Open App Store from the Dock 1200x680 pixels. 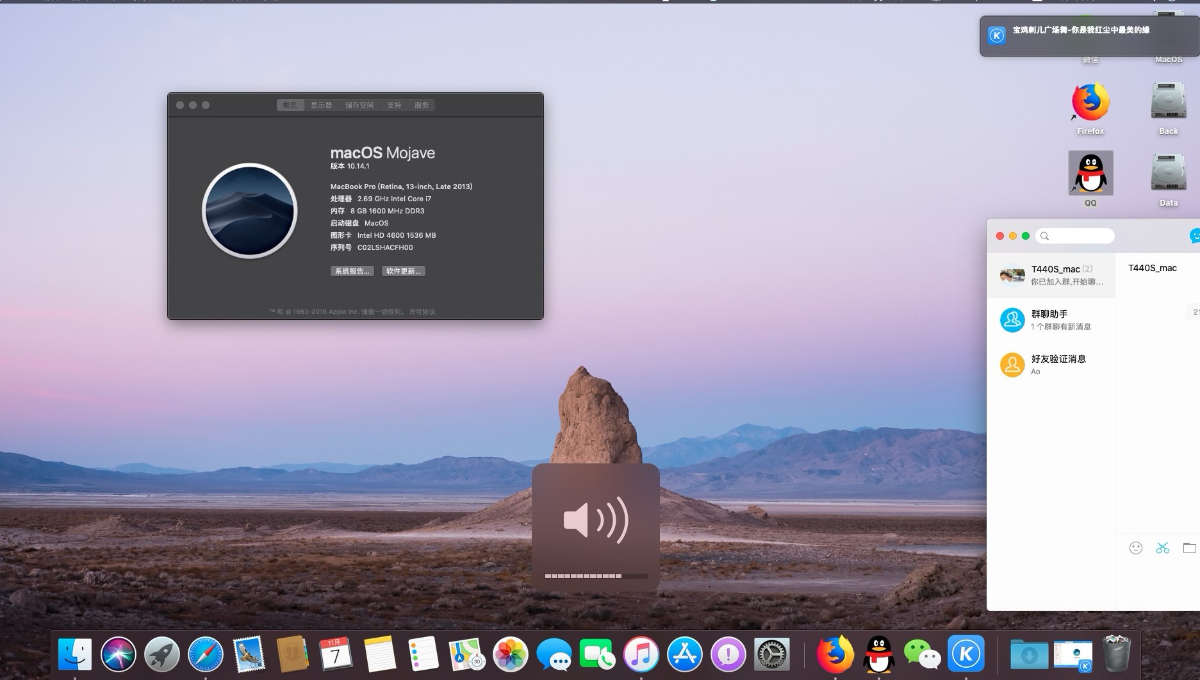pyautogui.click(x=685, y=655)
